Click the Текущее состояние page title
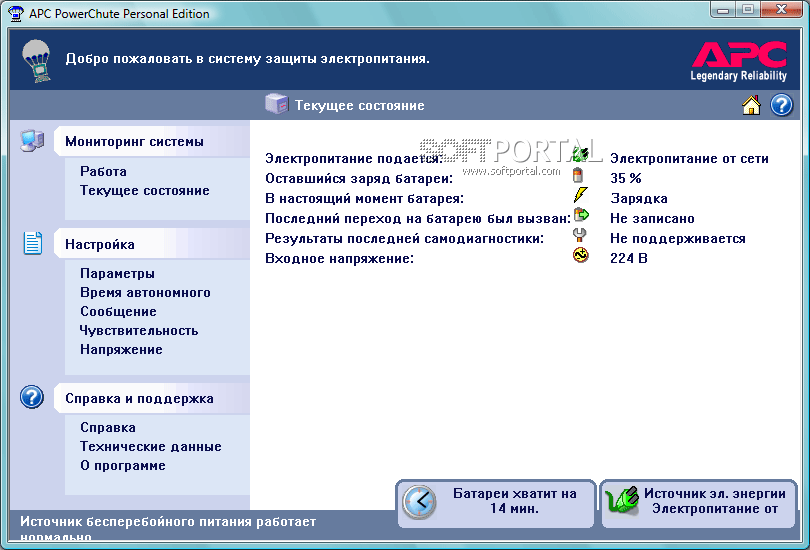This screenshot has width=810, height=550. coord(360,105)
